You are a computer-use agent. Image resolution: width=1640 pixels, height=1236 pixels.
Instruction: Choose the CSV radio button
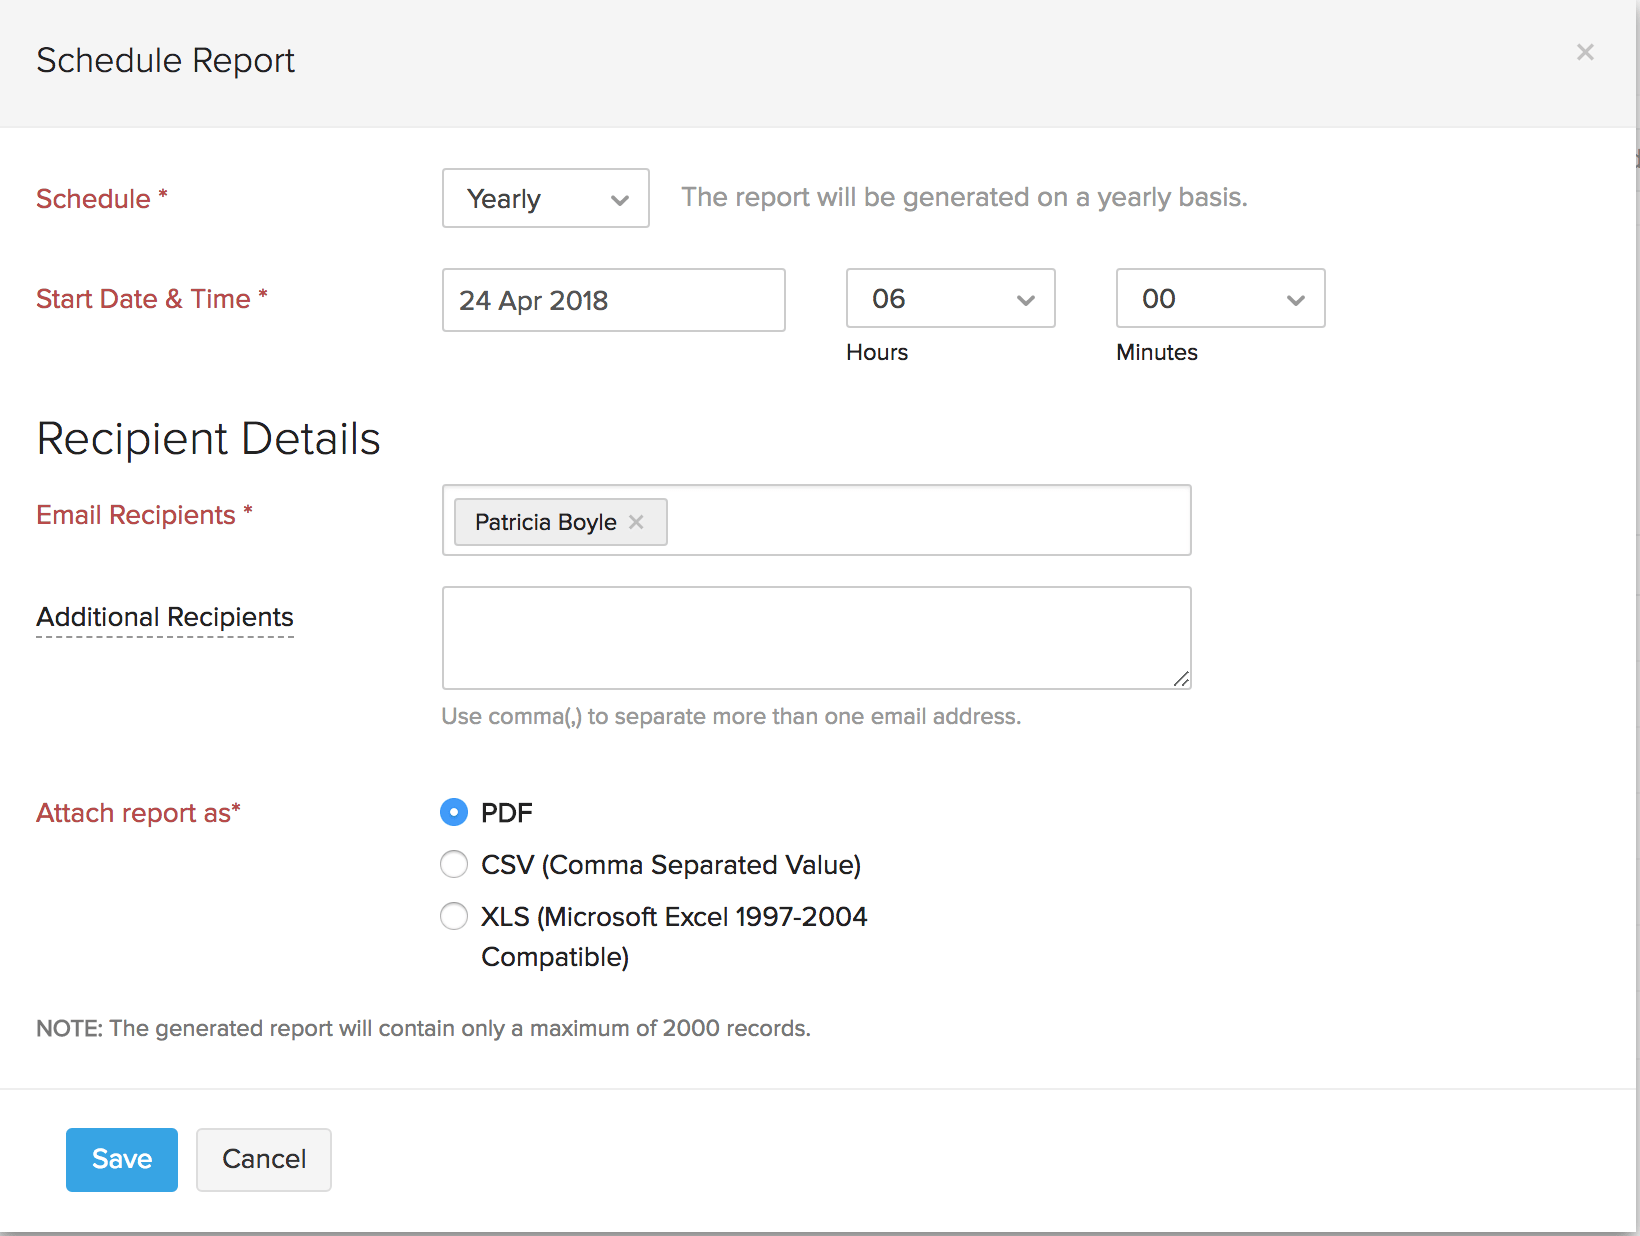454,864
